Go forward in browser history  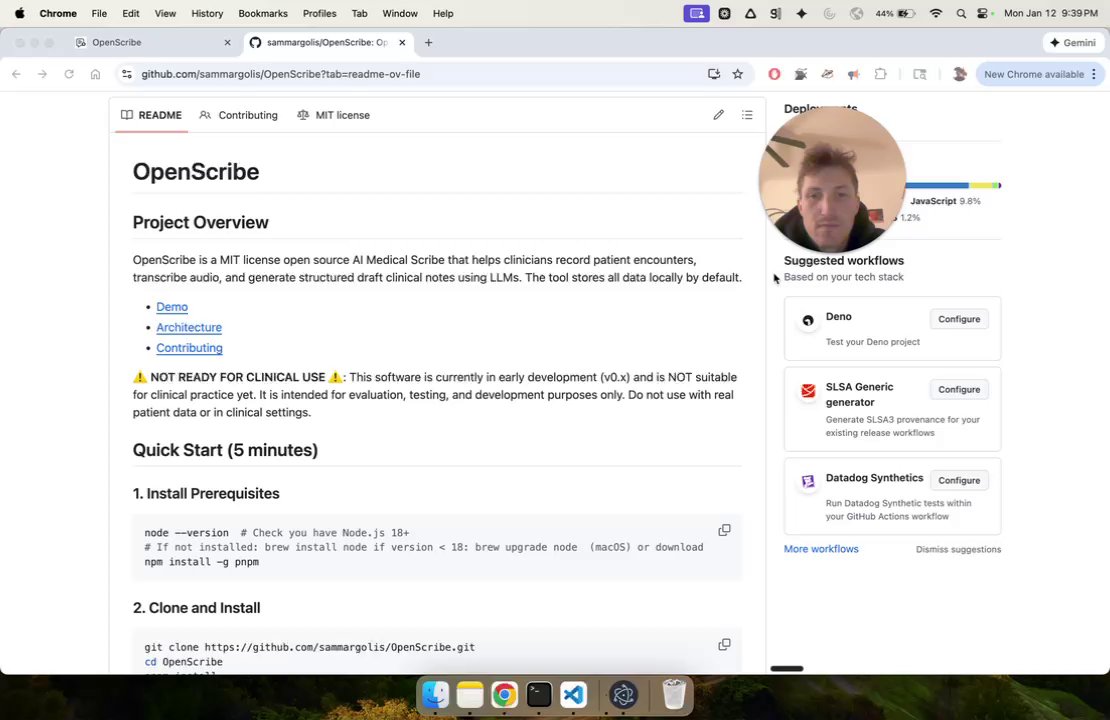[42, 74]
